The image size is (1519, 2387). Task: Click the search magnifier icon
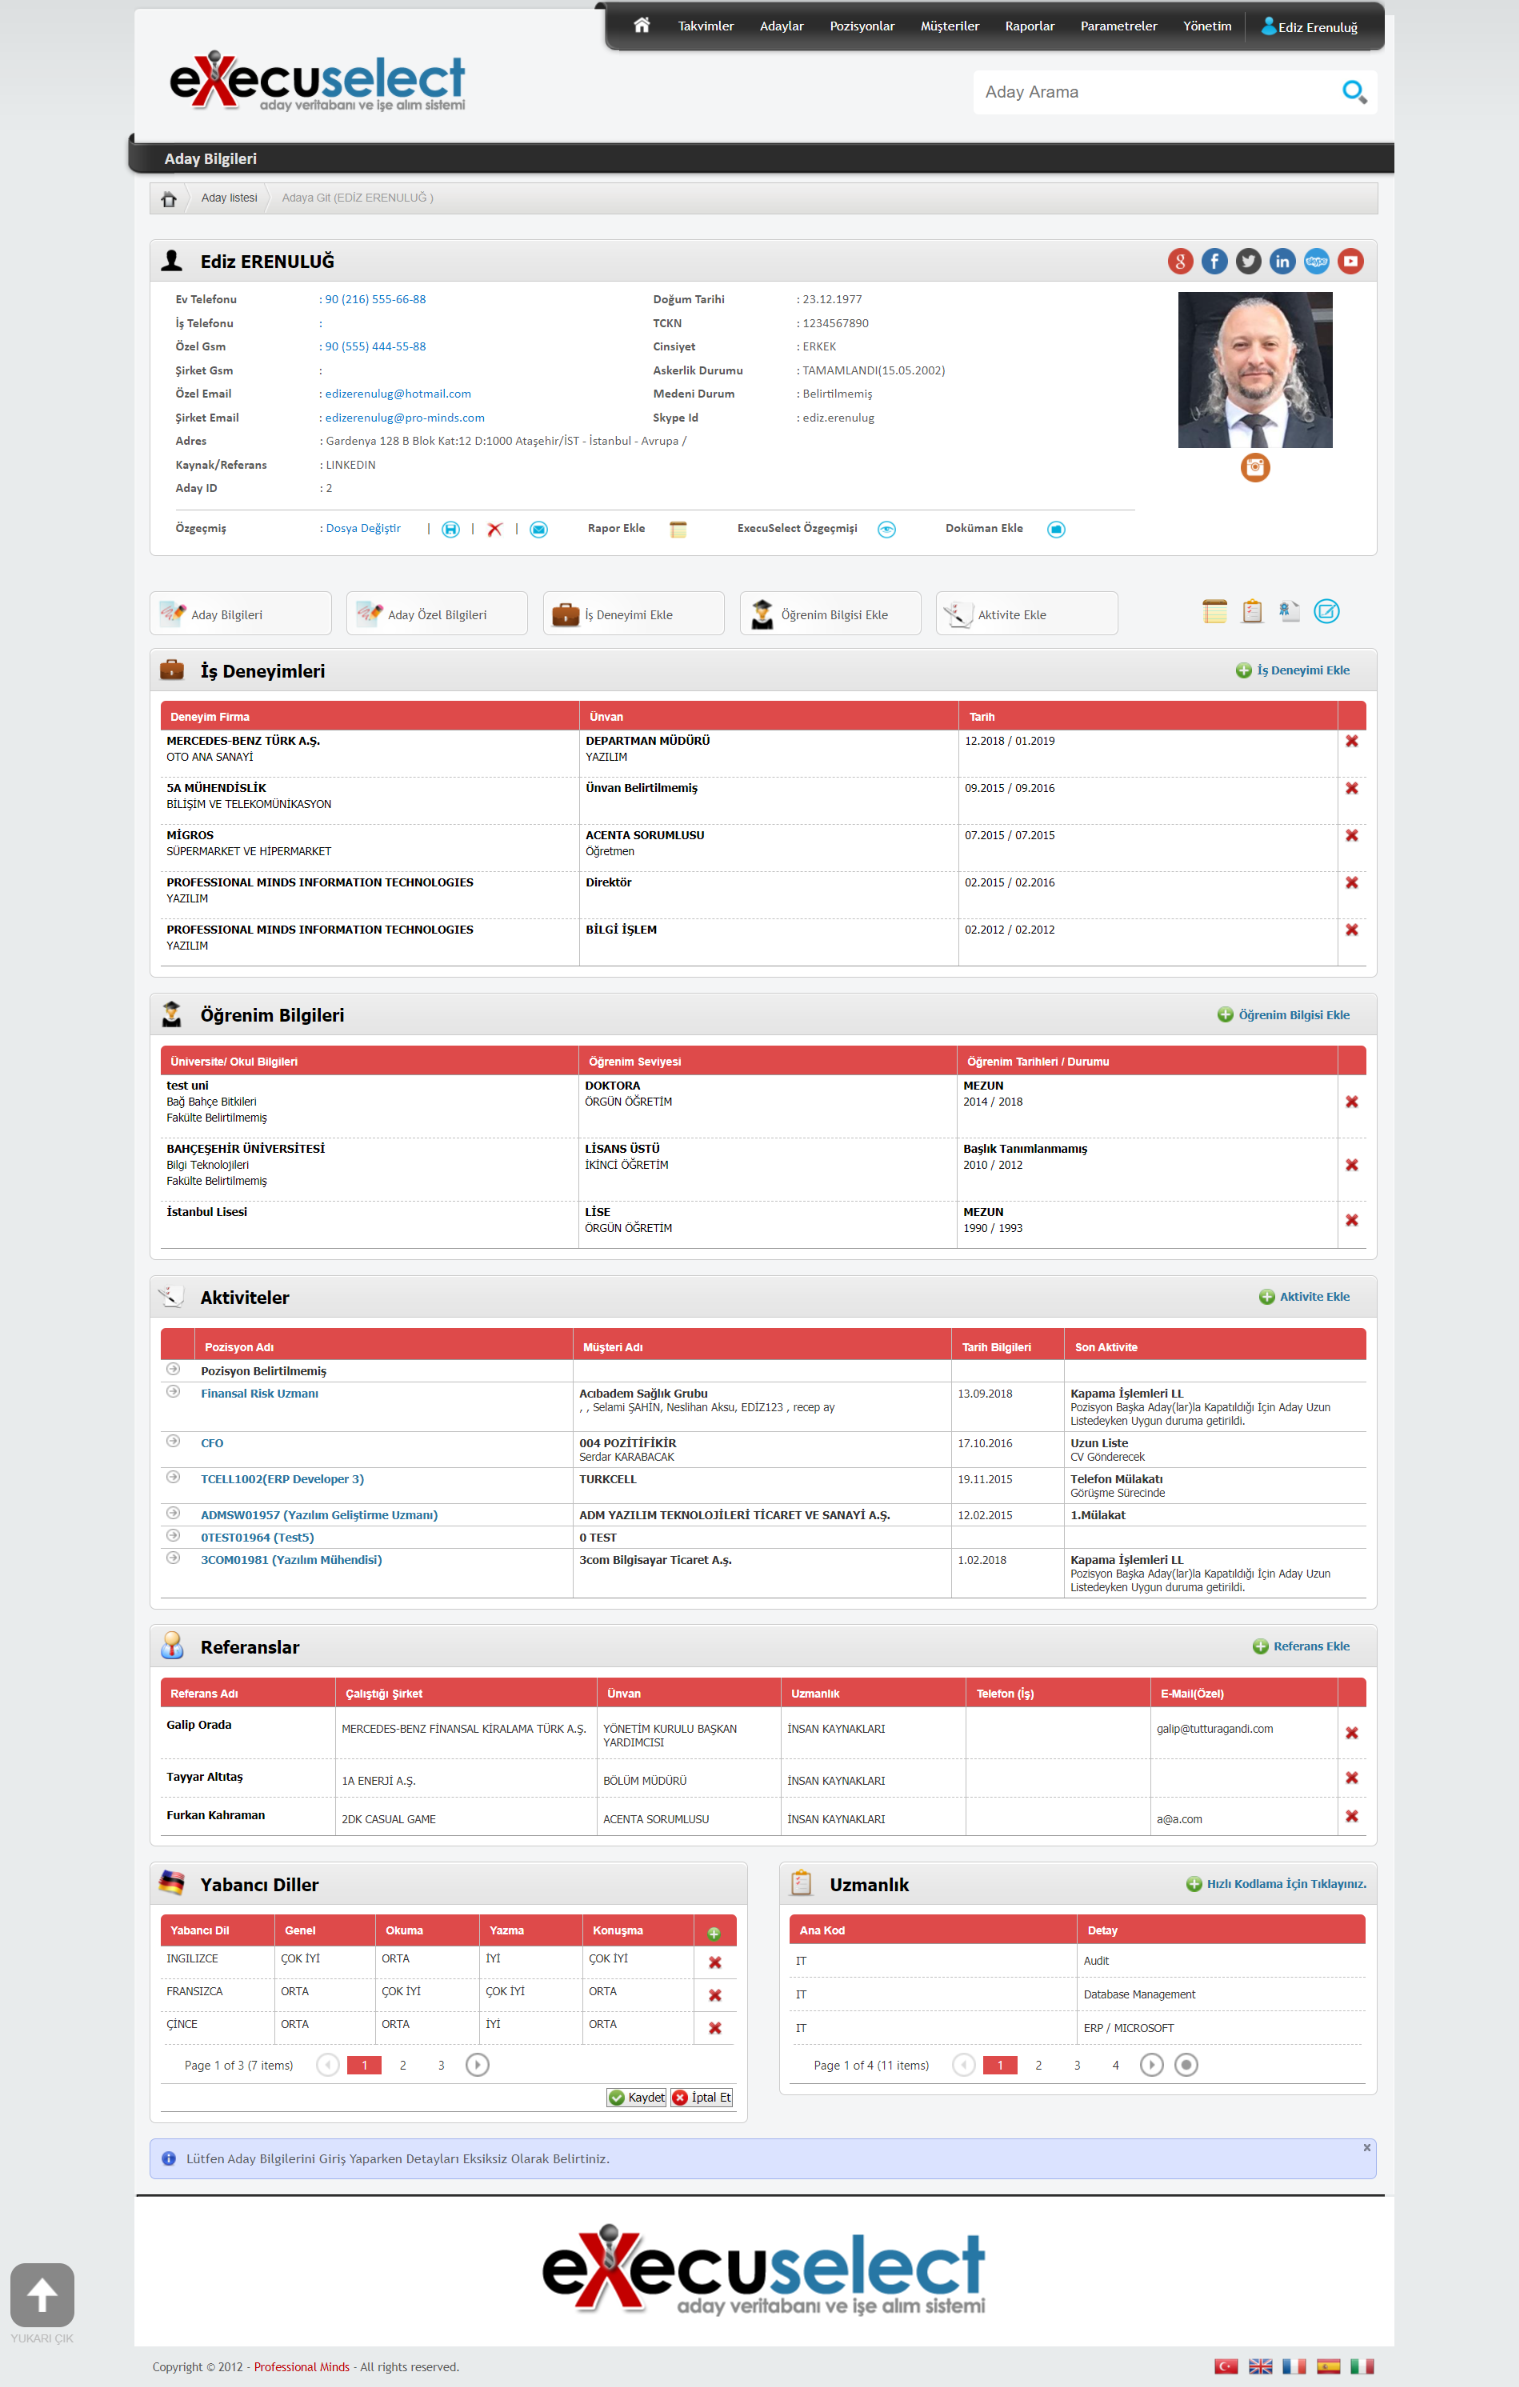point(1353,92)
